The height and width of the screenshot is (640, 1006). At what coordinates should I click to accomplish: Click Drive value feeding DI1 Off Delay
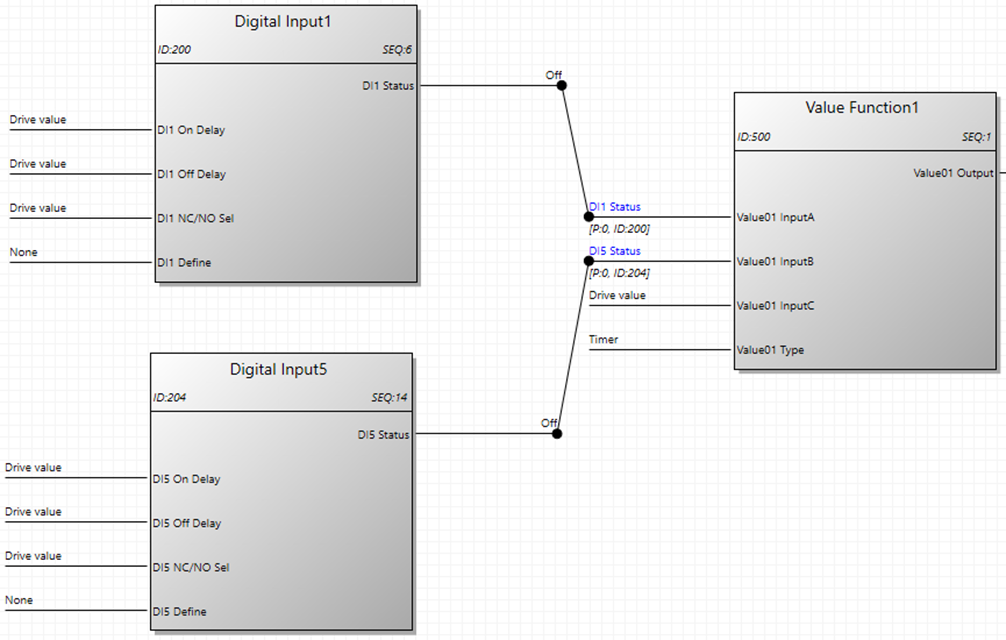(x=38, y=164)
